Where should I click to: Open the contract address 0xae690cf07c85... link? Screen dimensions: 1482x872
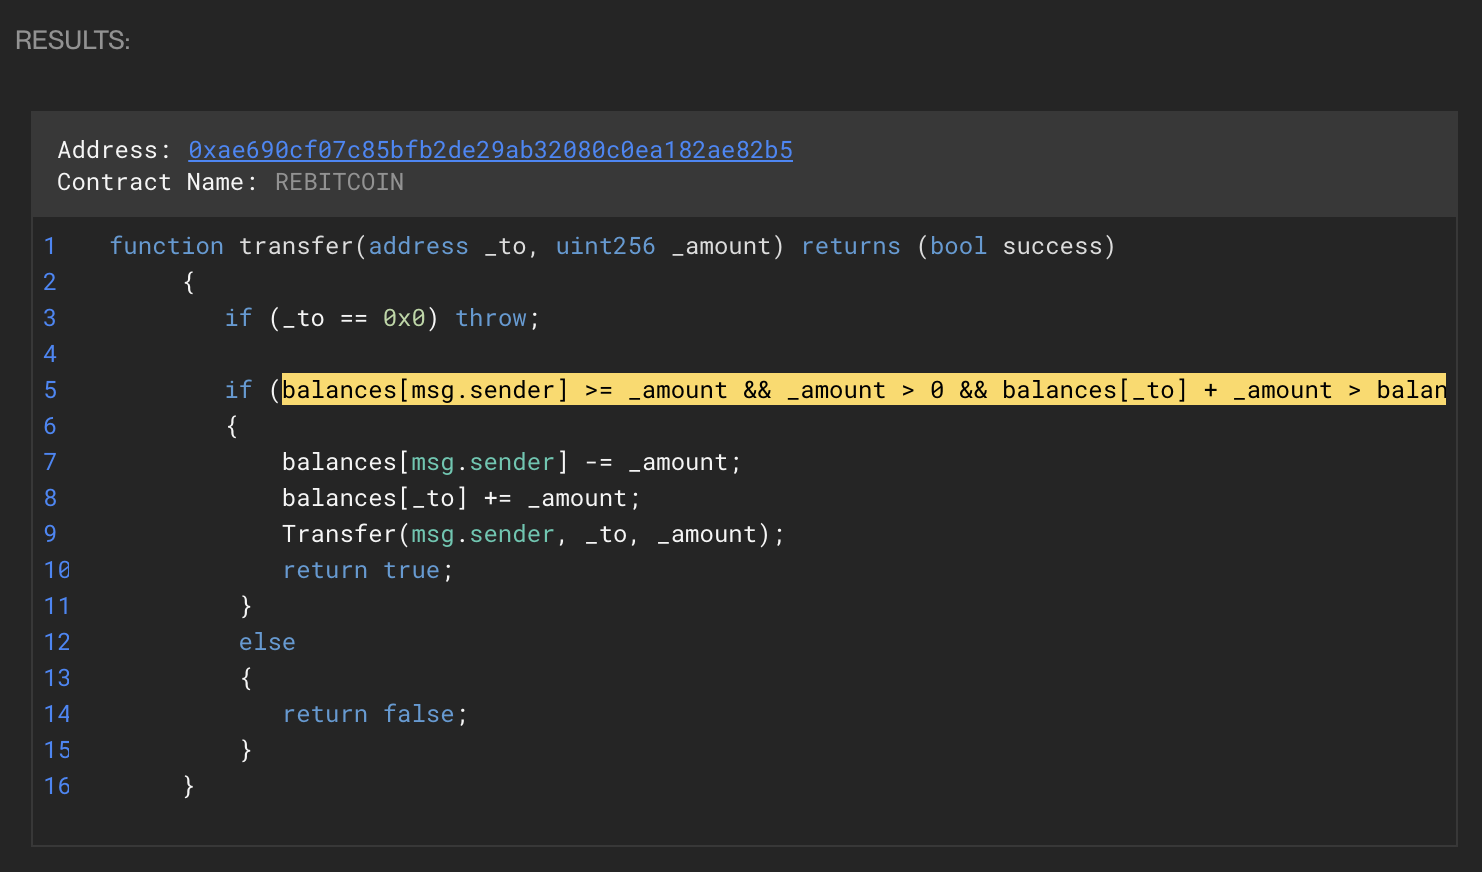pos(490,150)
